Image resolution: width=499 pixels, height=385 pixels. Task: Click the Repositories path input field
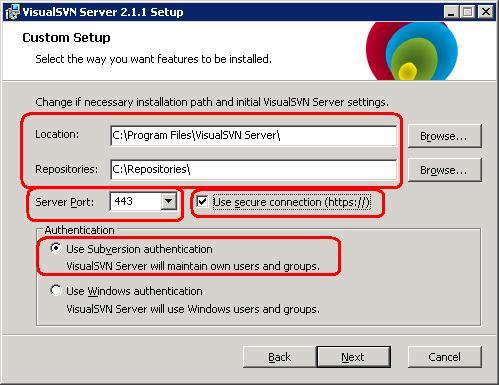click(x=253, y=170)
